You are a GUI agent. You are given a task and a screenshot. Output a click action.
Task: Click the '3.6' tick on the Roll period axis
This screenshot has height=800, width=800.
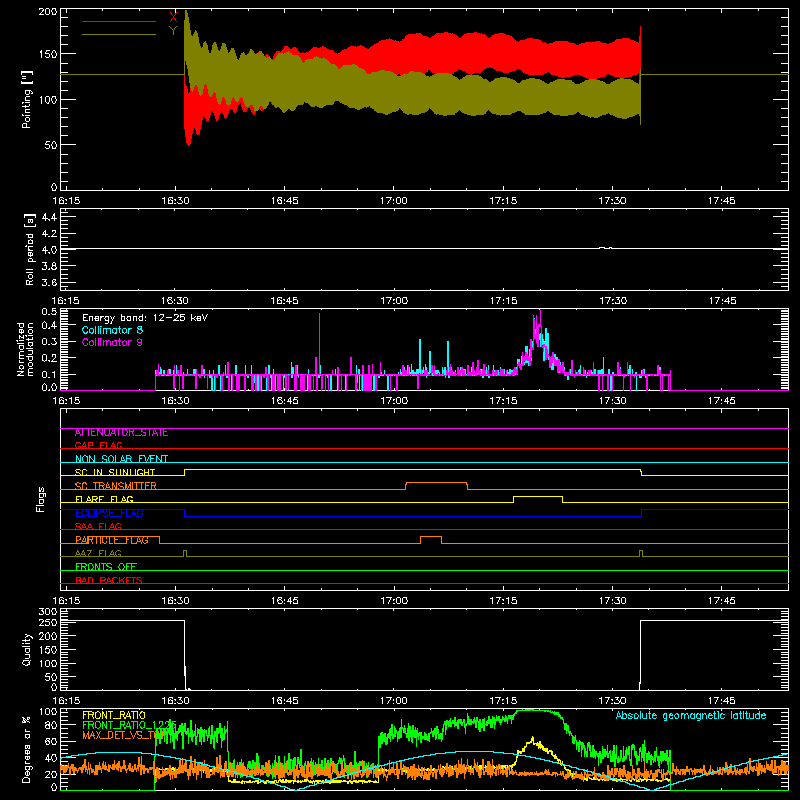(49, 282)
